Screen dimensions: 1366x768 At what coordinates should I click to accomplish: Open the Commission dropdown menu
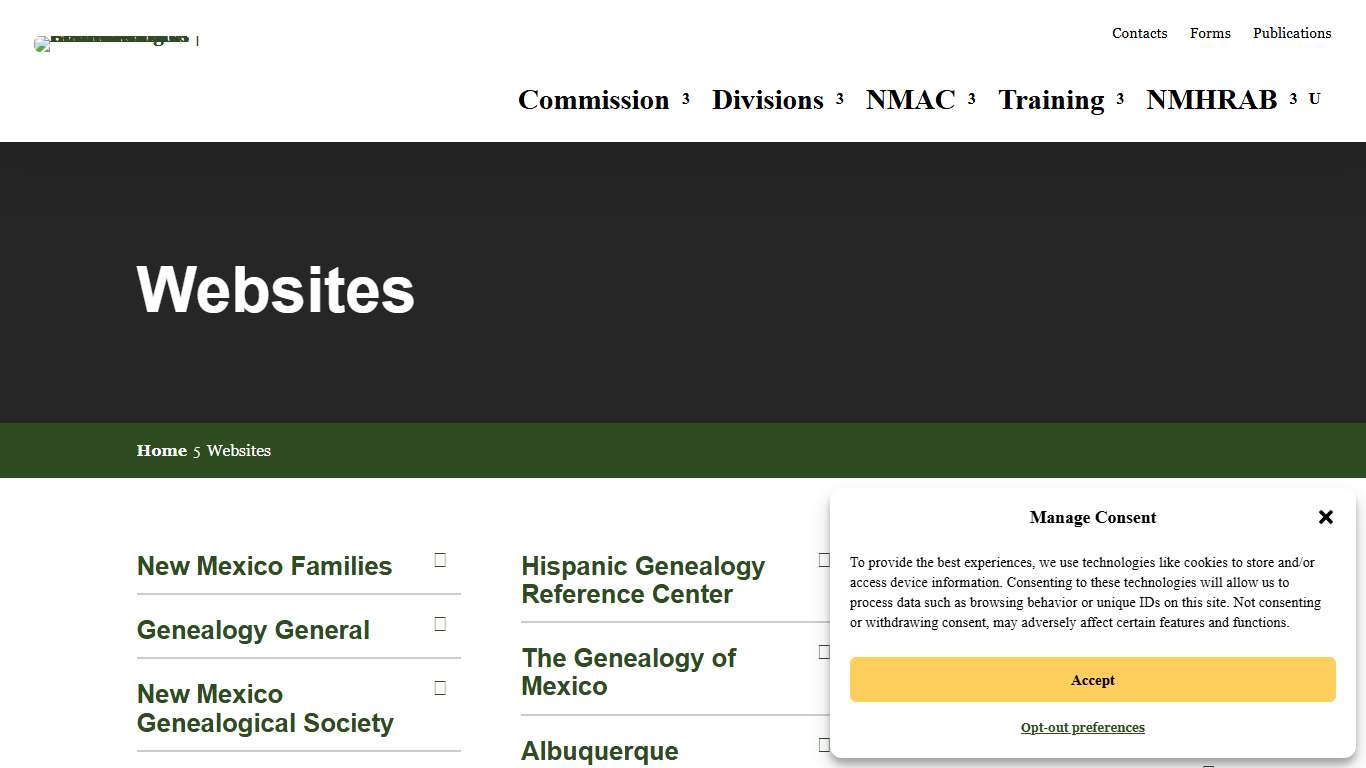click(x=594, y=99)
